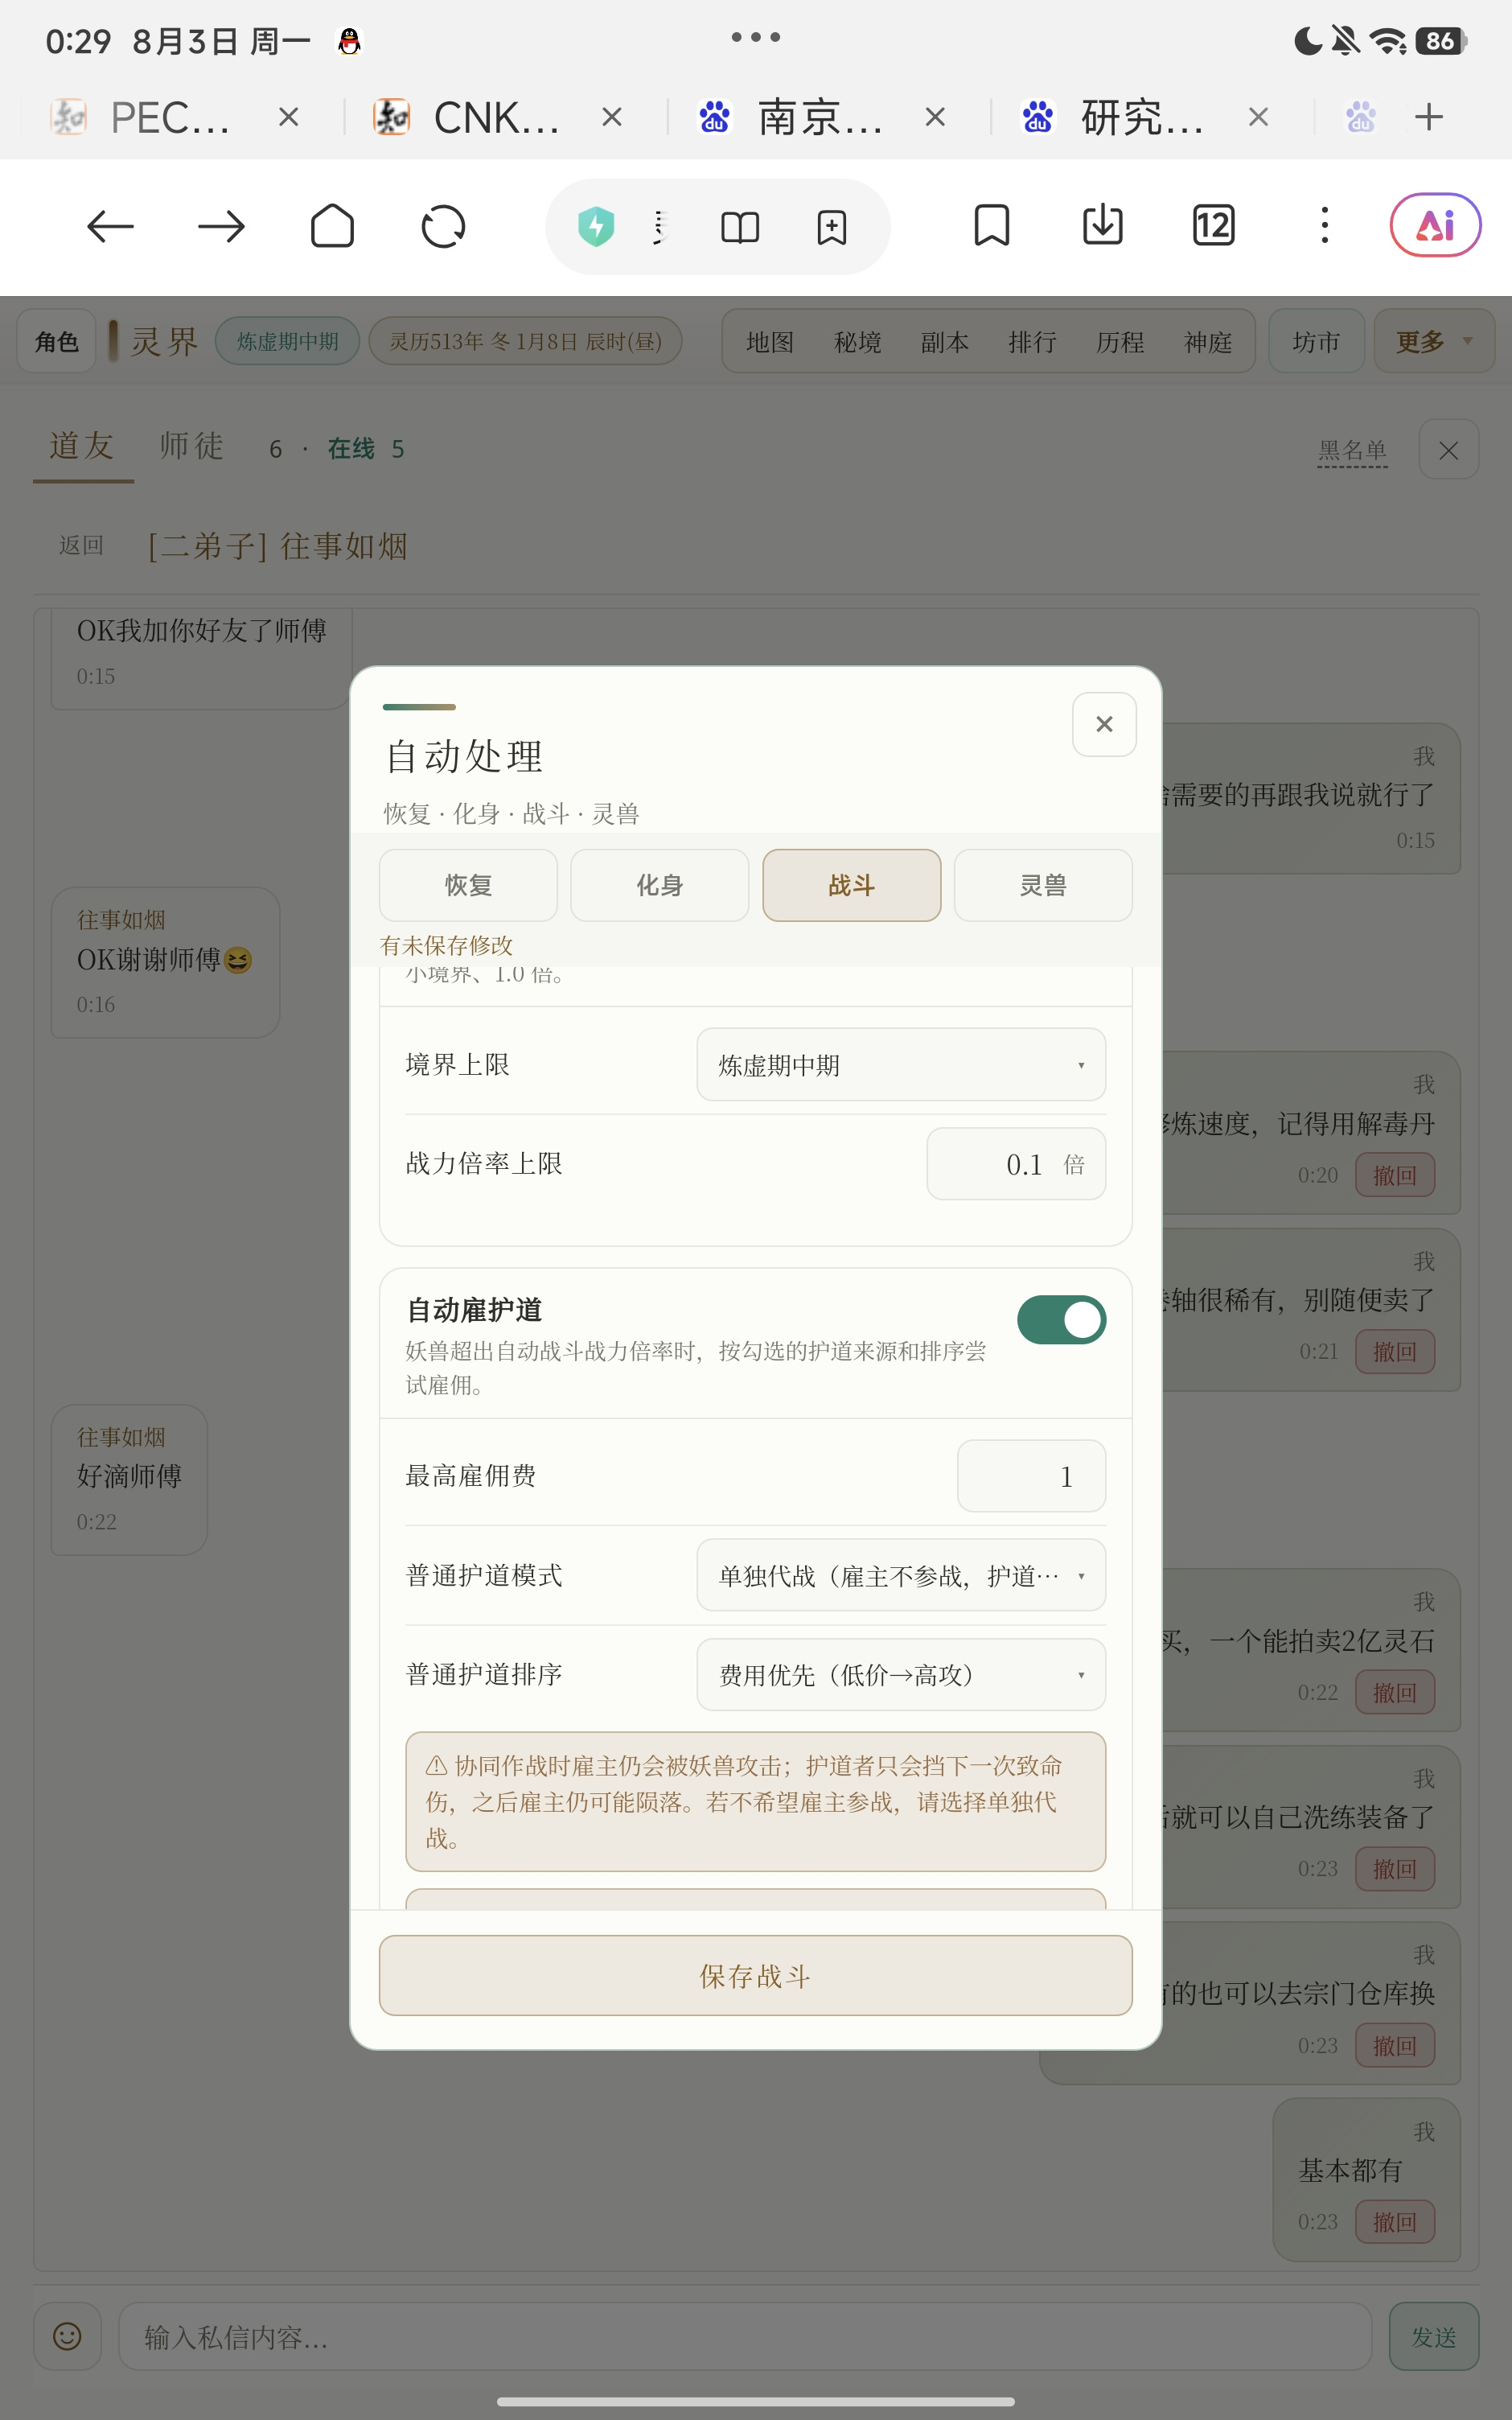Click the 炼虚期中期 realm badge
Image resolution: width=1512 pixels, height=2420 pixels.
pyautogui.click(x=288, y=342)
